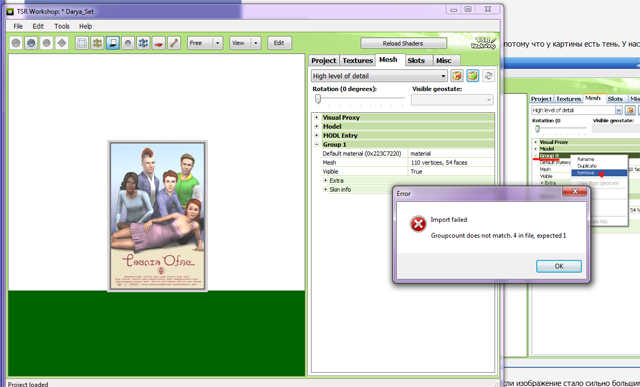Maximize the TSR Workshop window
The width and height of the screenshot is (640, 387).
point(469,9)
